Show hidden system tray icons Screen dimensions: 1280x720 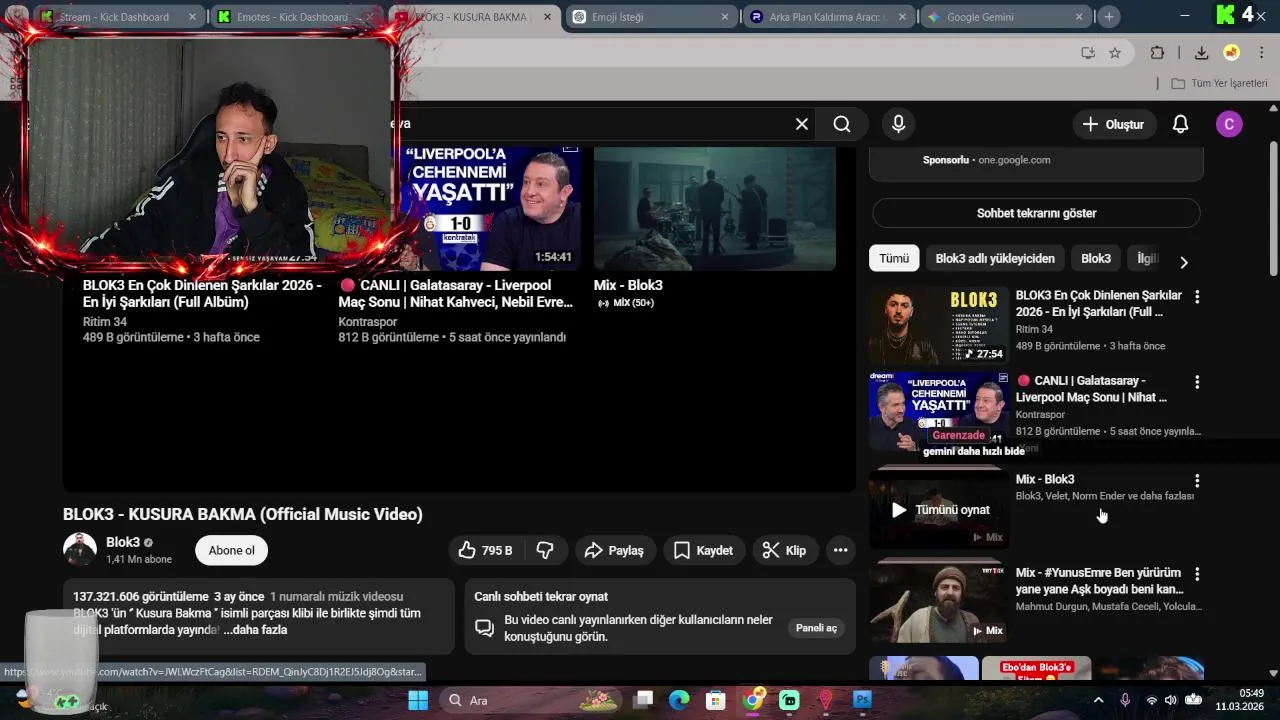[1098, 700]
